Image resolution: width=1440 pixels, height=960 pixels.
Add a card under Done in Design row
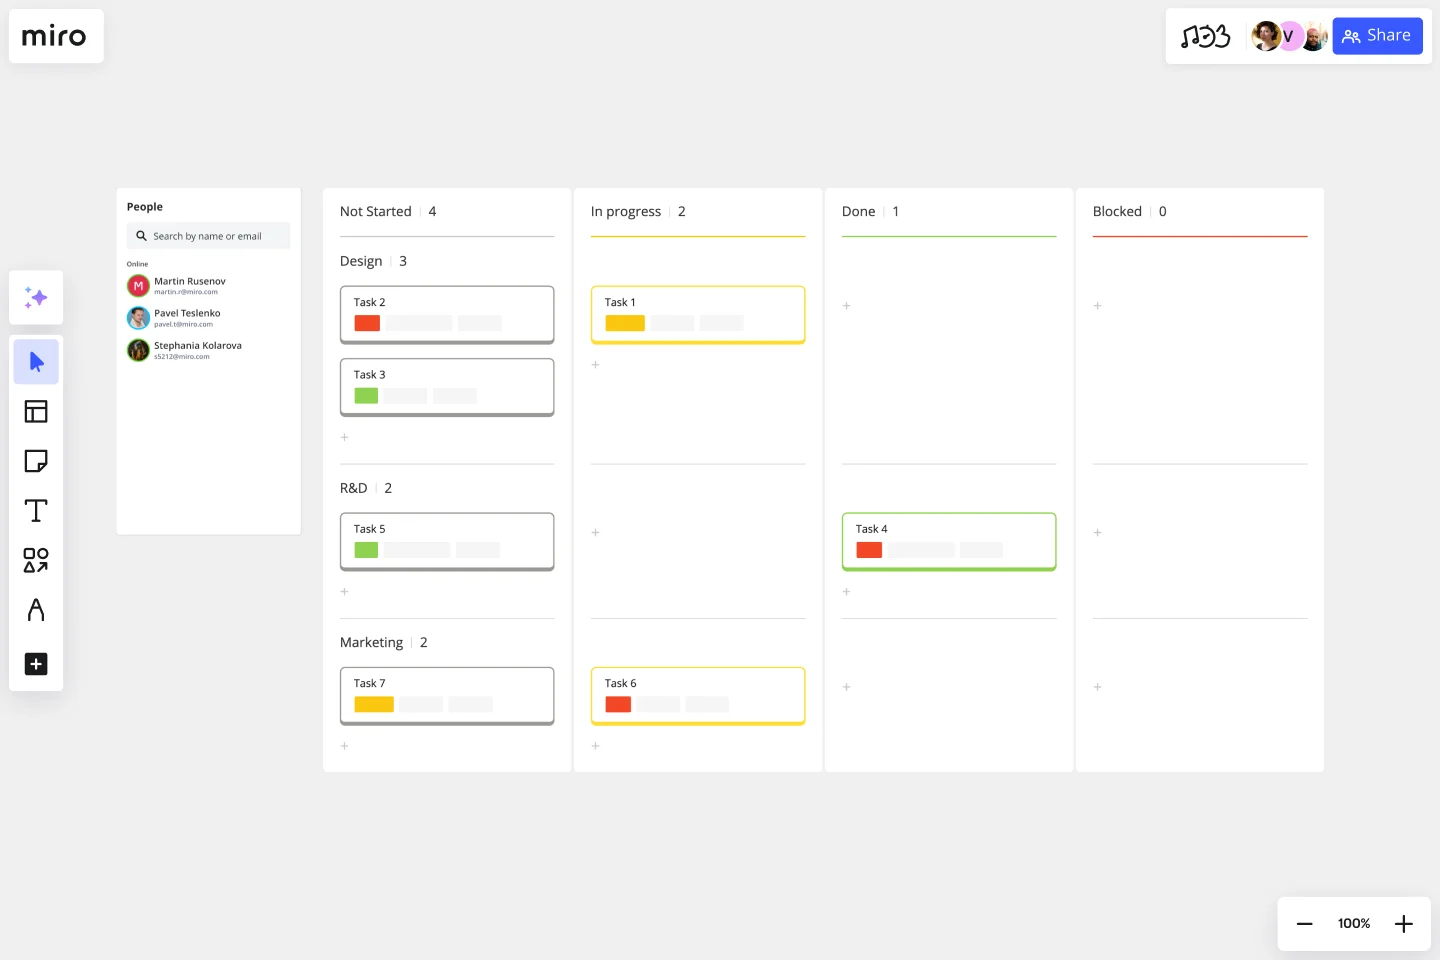(x=846, y=306)
